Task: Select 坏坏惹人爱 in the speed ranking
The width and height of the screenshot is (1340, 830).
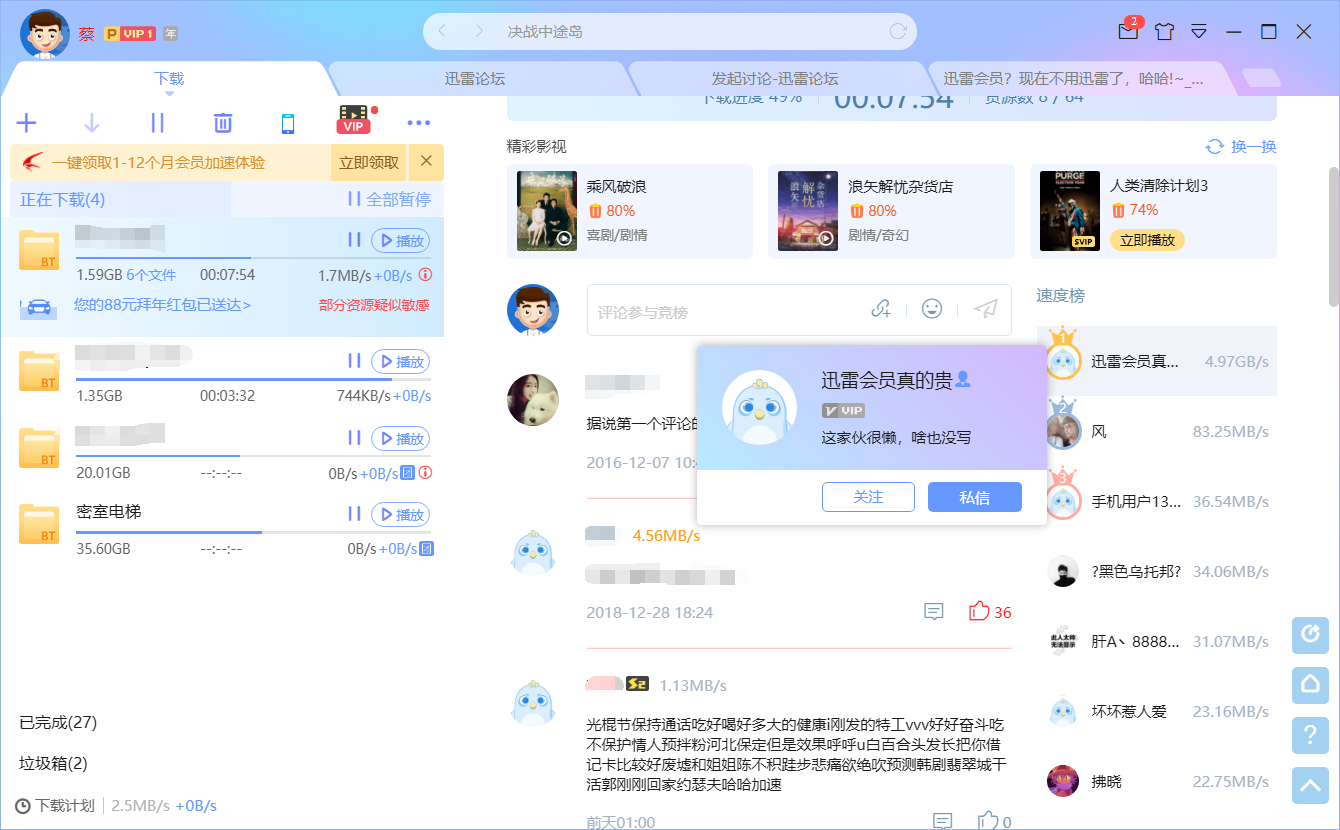Action: (1156, 711)
